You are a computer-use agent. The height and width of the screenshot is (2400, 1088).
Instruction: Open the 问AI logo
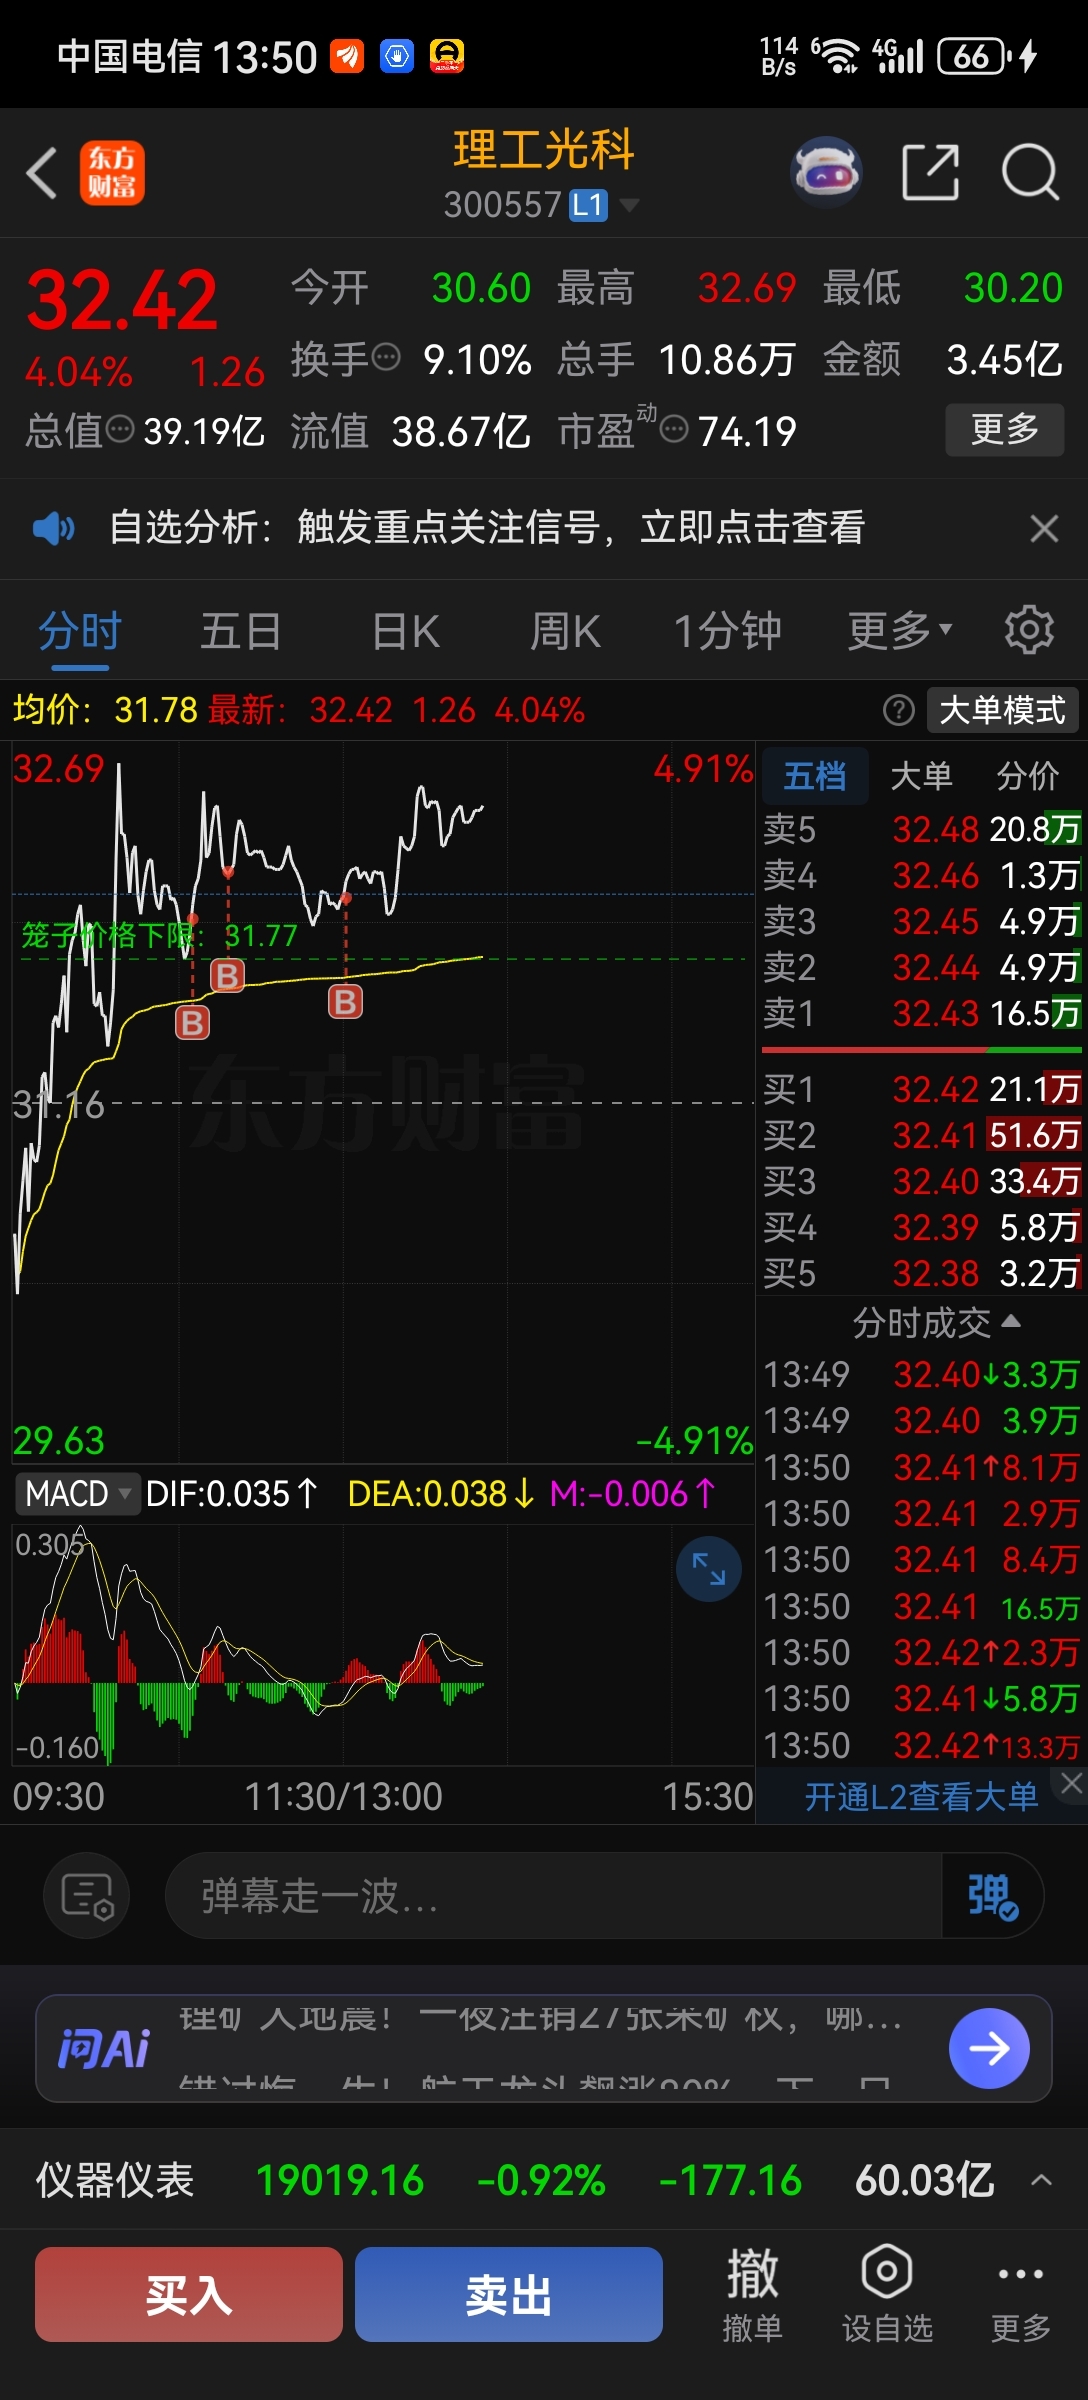coord(104,2048)
